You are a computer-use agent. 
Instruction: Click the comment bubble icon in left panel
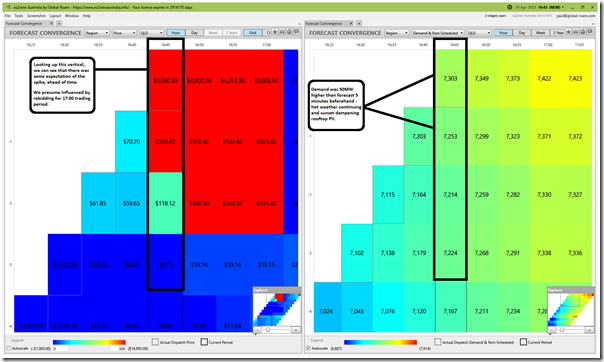pos(296,32)
